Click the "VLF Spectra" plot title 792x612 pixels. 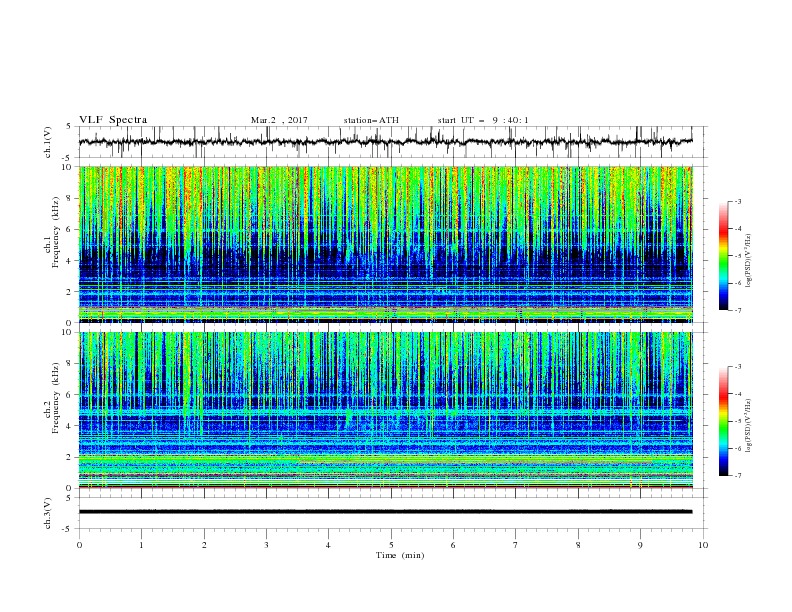(x=113, y=120)
